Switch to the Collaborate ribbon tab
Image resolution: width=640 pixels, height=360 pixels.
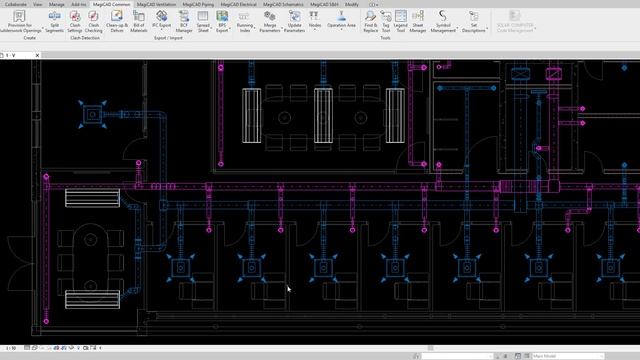[16, 4]
